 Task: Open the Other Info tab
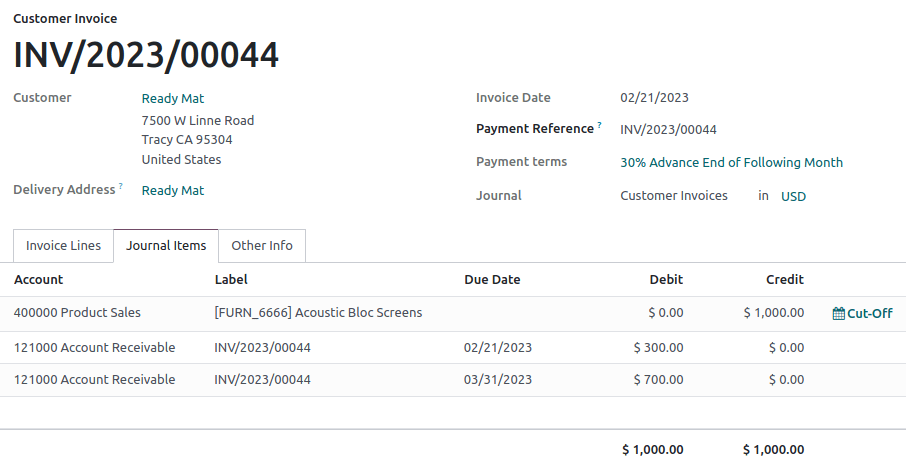(262, 246)
